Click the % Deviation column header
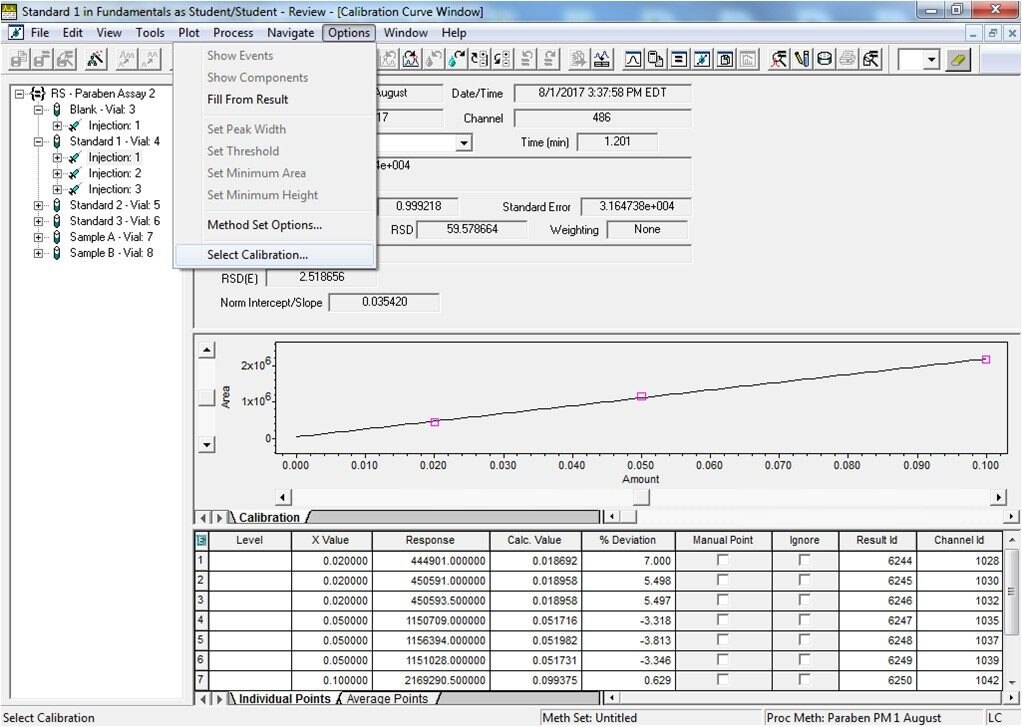The image size is (1022, 727). pyautogui.click(x=628, y=540)
